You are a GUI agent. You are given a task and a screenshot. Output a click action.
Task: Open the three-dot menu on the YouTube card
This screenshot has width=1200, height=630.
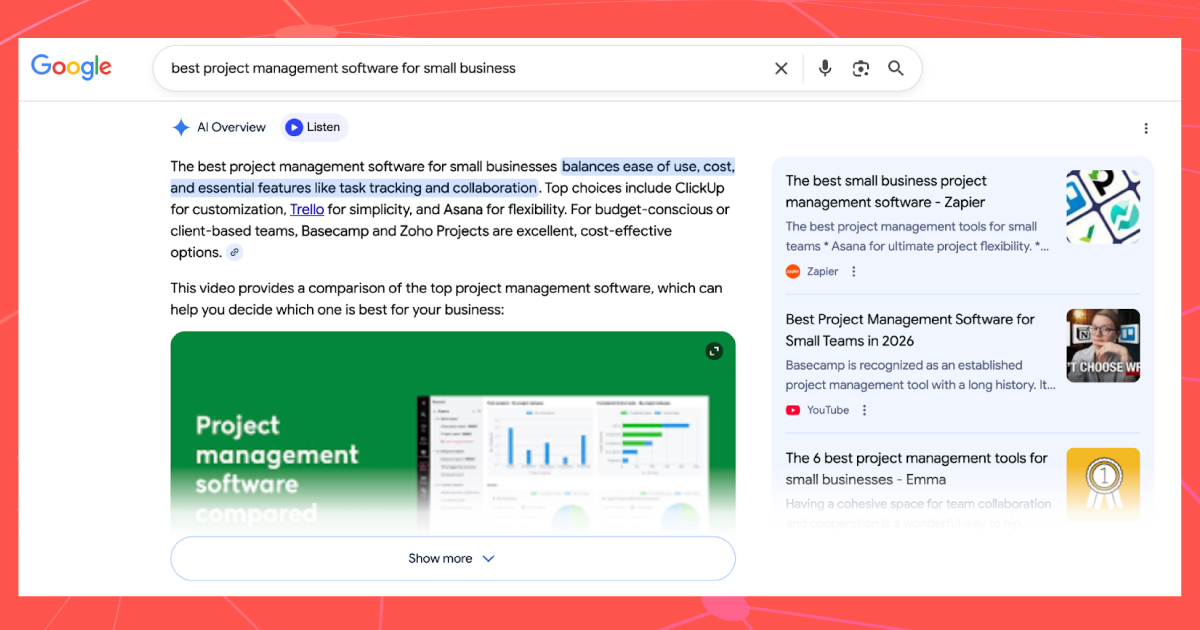pos(864,410)
